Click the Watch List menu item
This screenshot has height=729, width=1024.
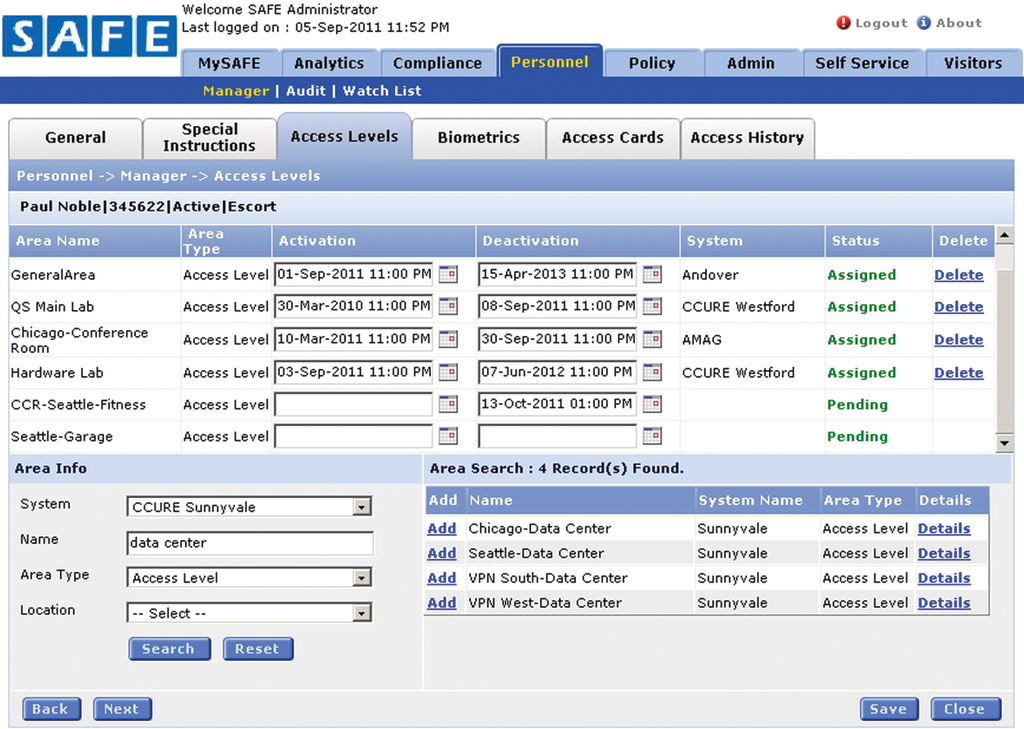[381, 90]
